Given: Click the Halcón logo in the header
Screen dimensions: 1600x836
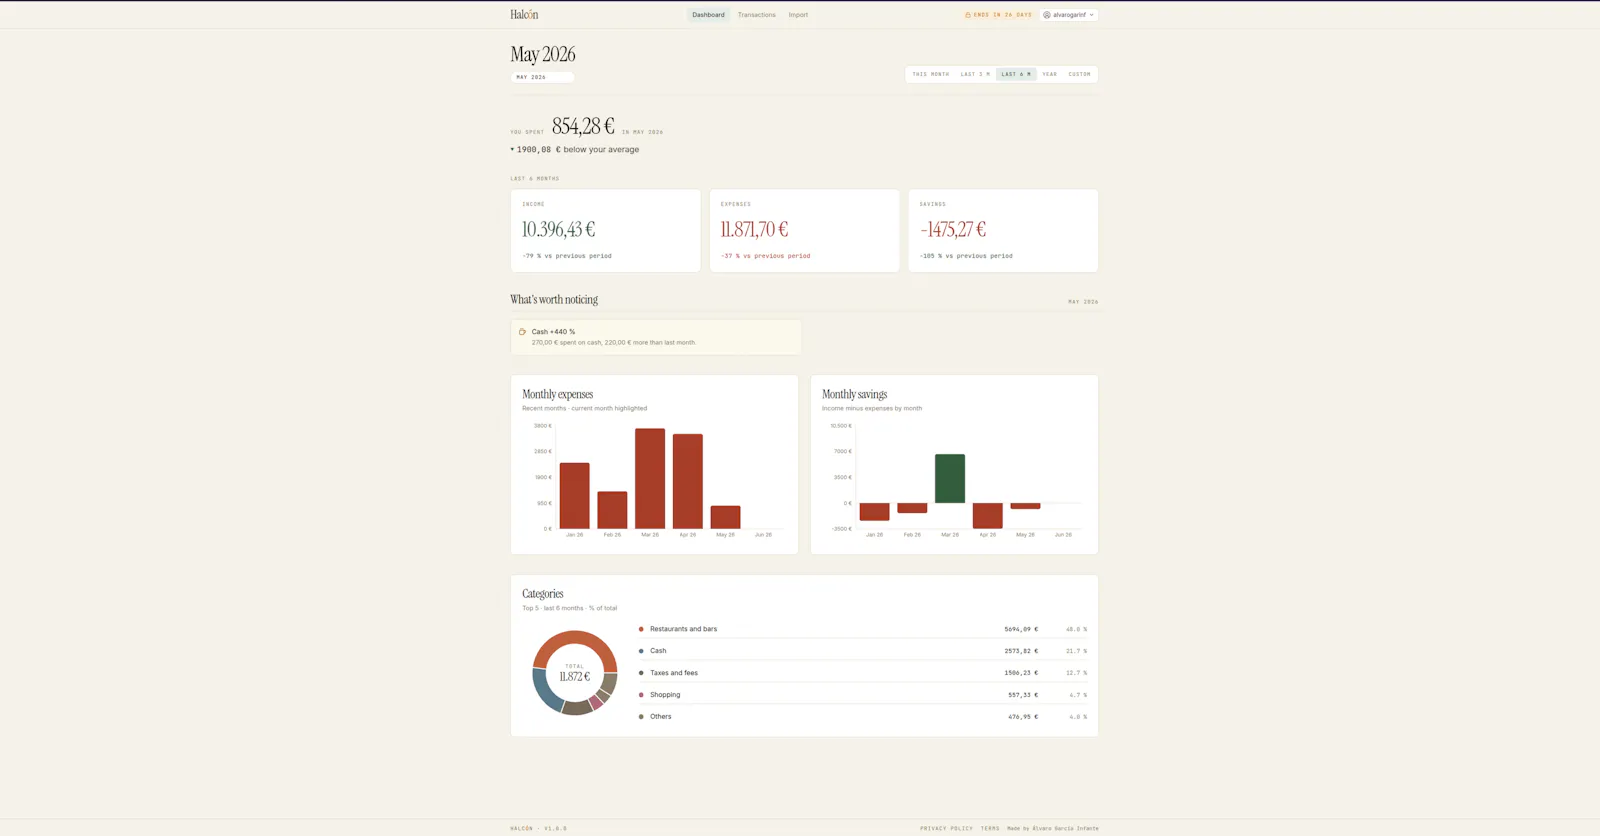Looking at the screenshot, I should [x=524, y=15].
